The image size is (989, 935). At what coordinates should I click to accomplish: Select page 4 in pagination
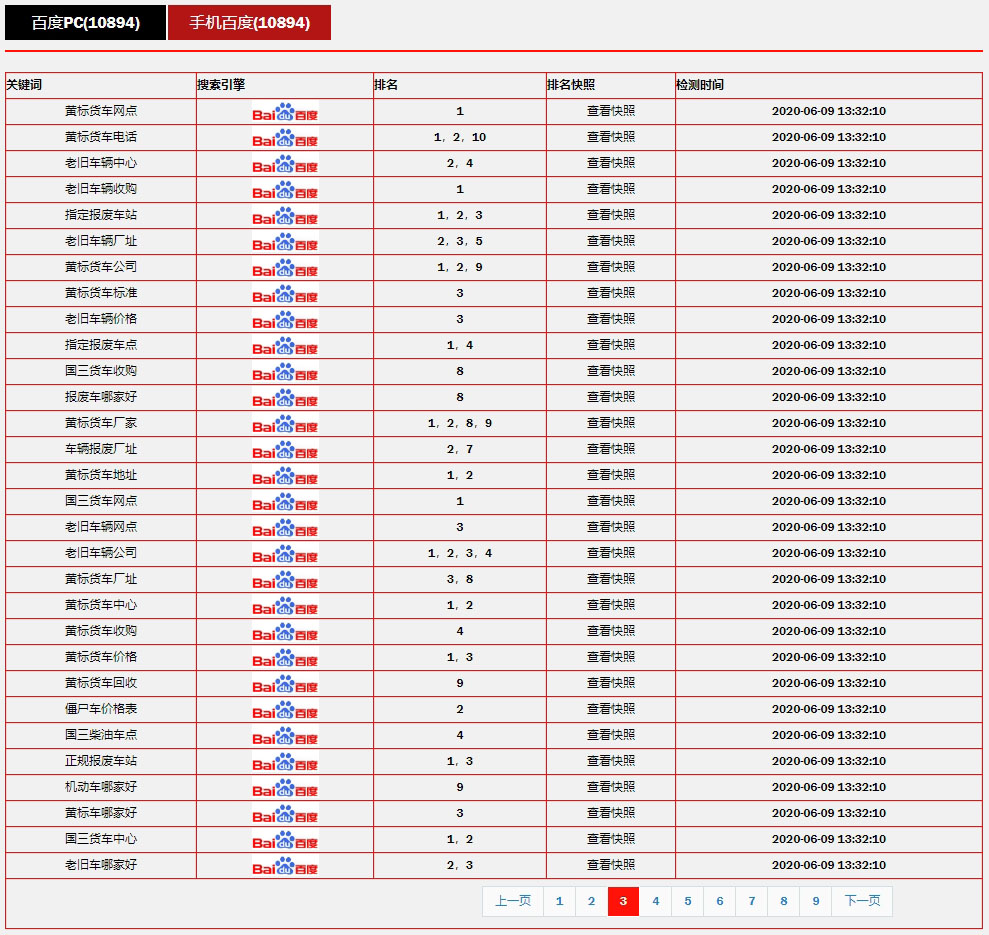click(655, 901)
